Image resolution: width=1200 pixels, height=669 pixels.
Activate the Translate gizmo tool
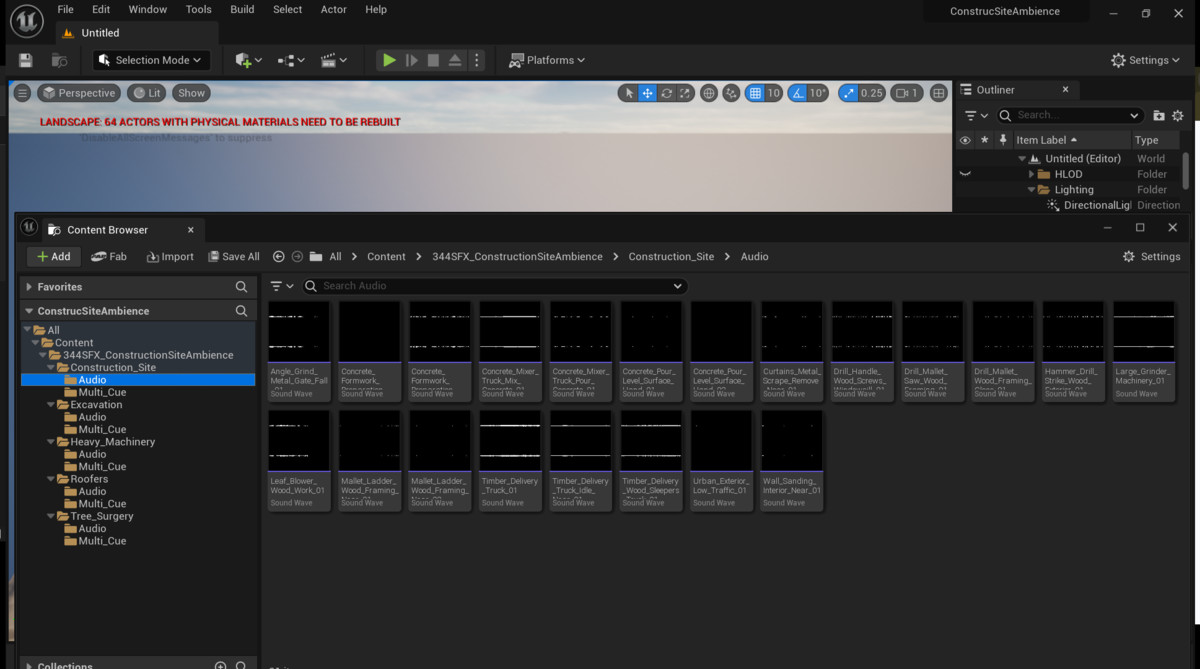pos(648,93)
